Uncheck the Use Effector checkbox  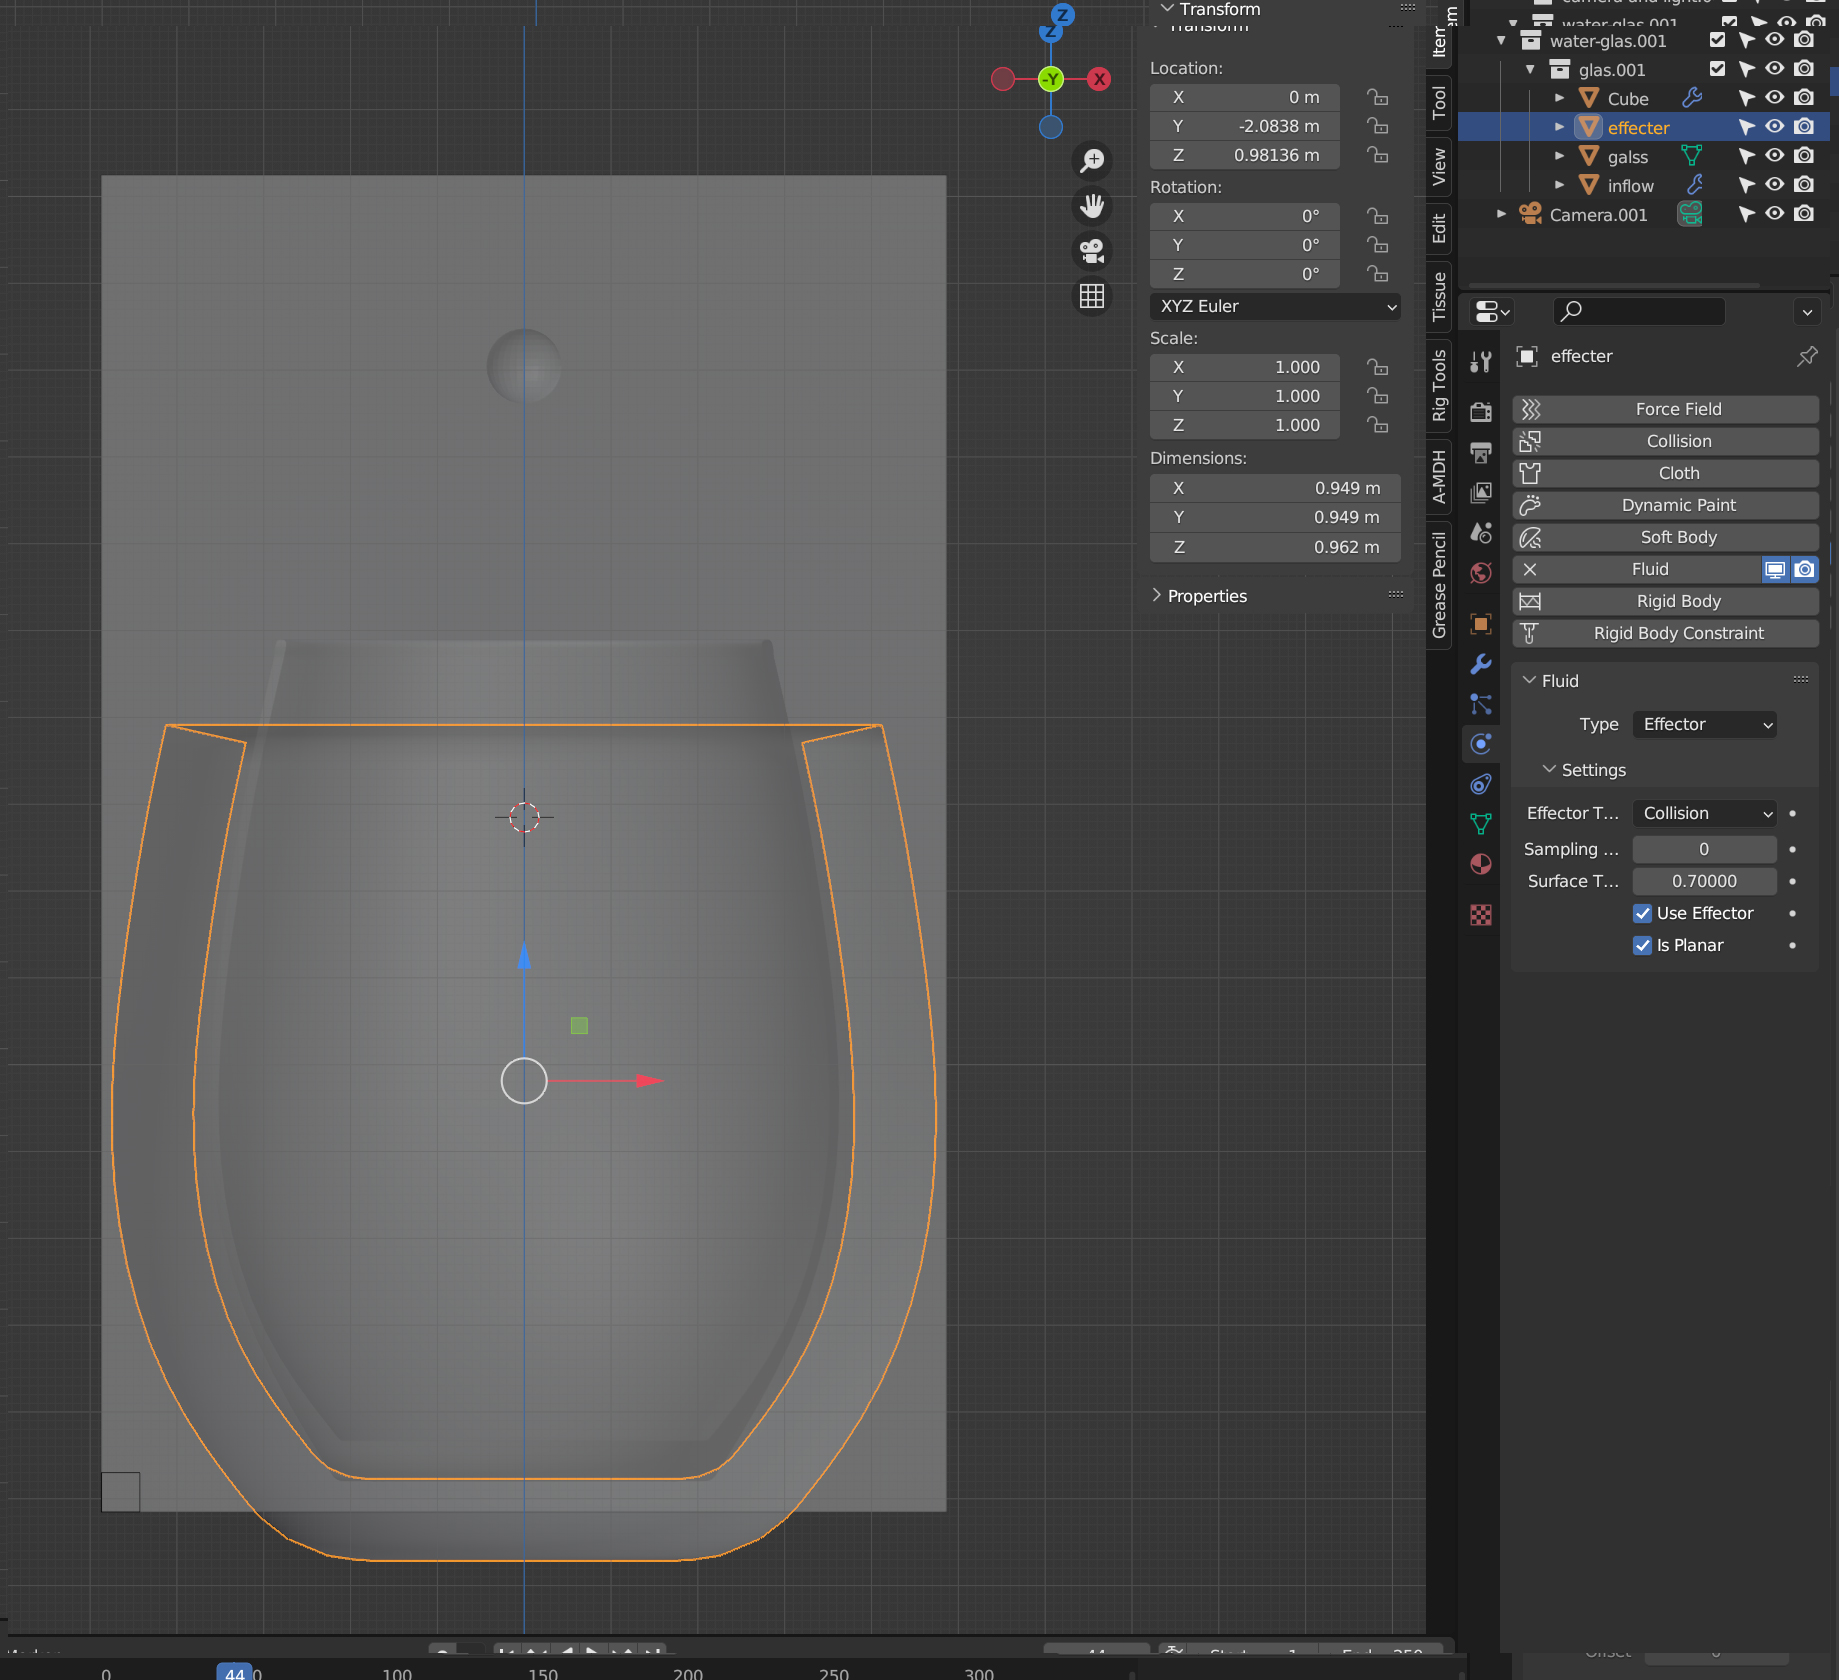1642,913
